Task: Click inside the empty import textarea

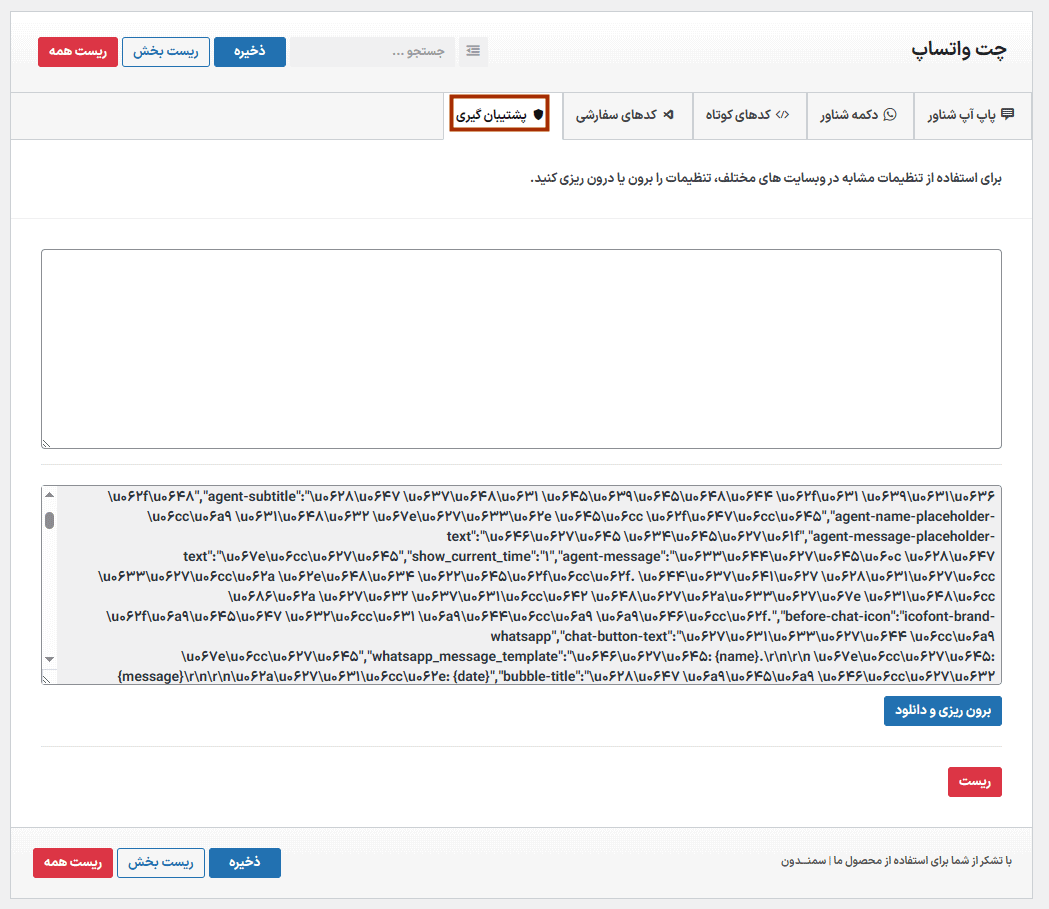Action: point(520,348)
